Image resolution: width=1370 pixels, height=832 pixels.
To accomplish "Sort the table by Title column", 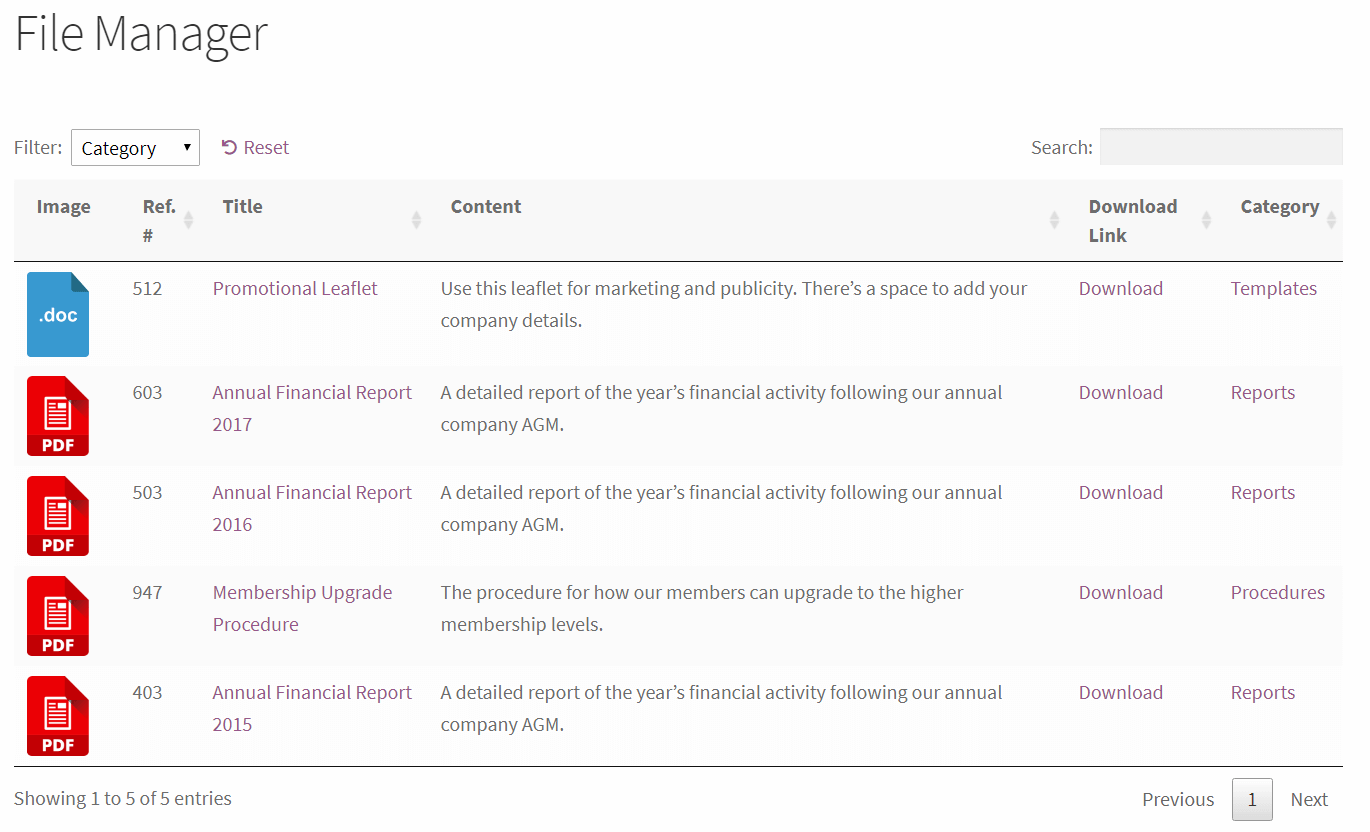I will coord(243,207).
